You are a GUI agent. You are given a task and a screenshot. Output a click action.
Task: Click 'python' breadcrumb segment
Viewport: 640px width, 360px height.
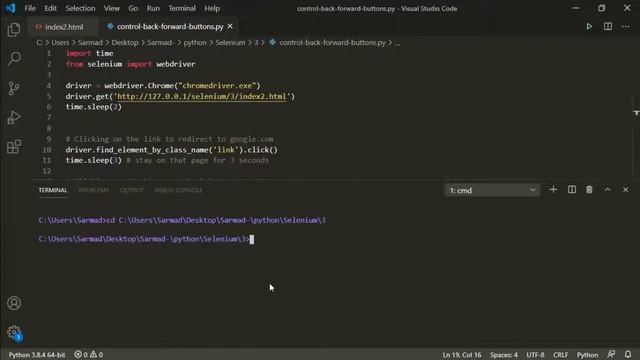coord(195,42)
